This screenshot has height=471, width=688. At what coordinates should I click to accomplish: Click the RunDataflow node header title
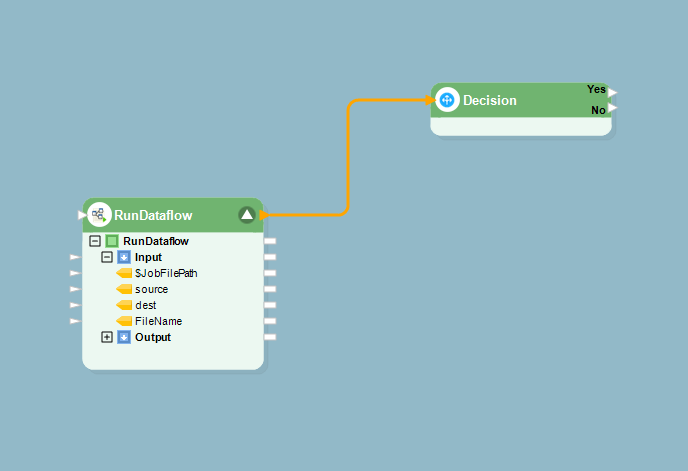[153, 215]
